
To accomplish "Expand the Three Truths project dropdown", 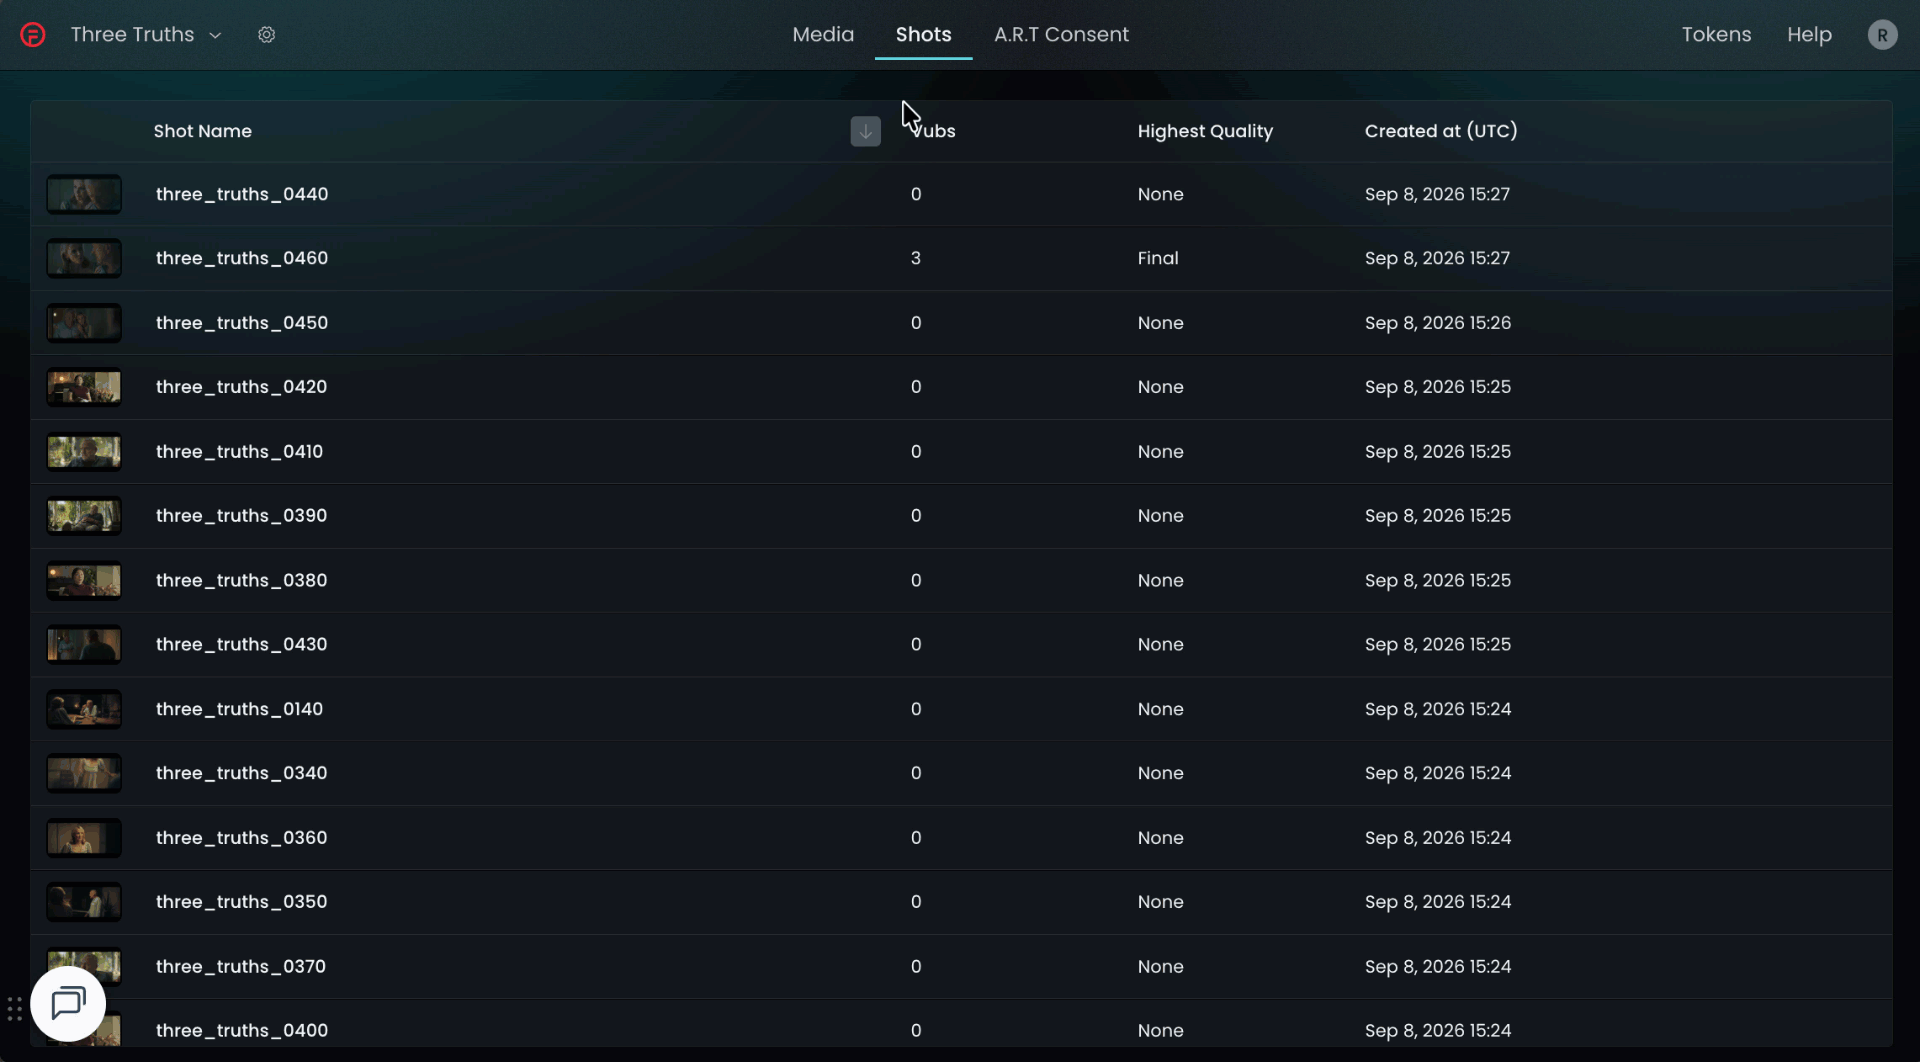I will 146,35.
